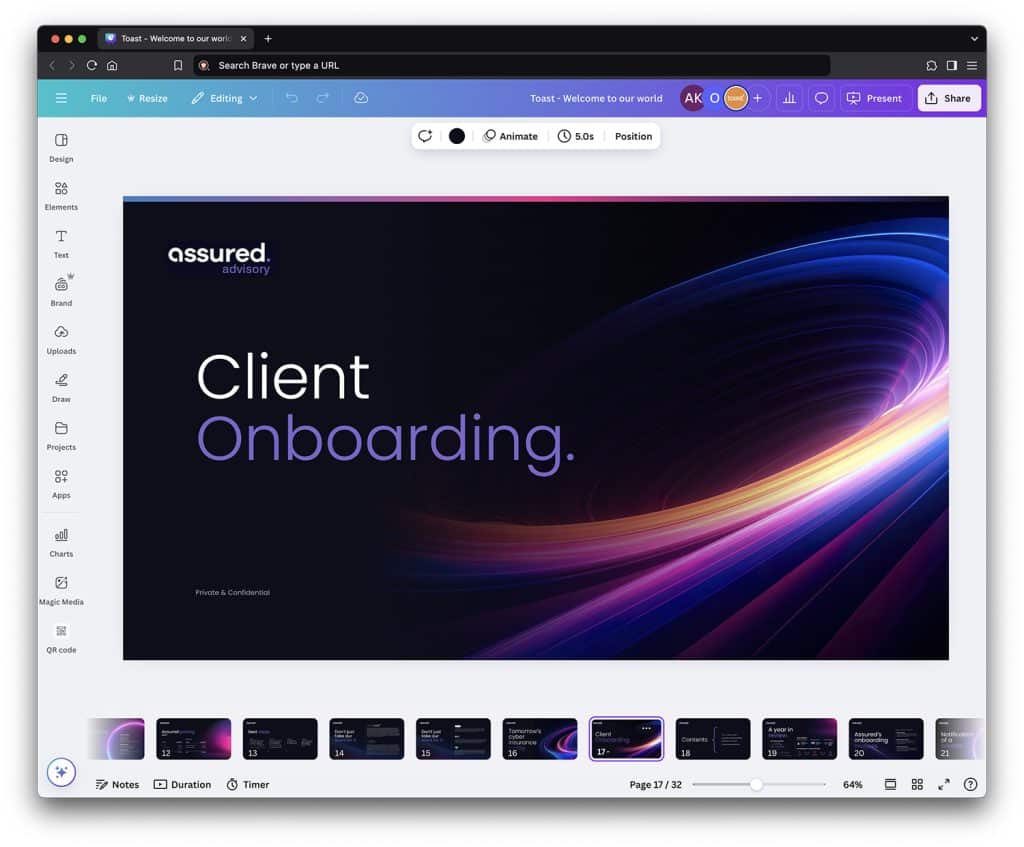The image size is (1024, 847).
Task: Open Magic Media
Action: [61, 590]
